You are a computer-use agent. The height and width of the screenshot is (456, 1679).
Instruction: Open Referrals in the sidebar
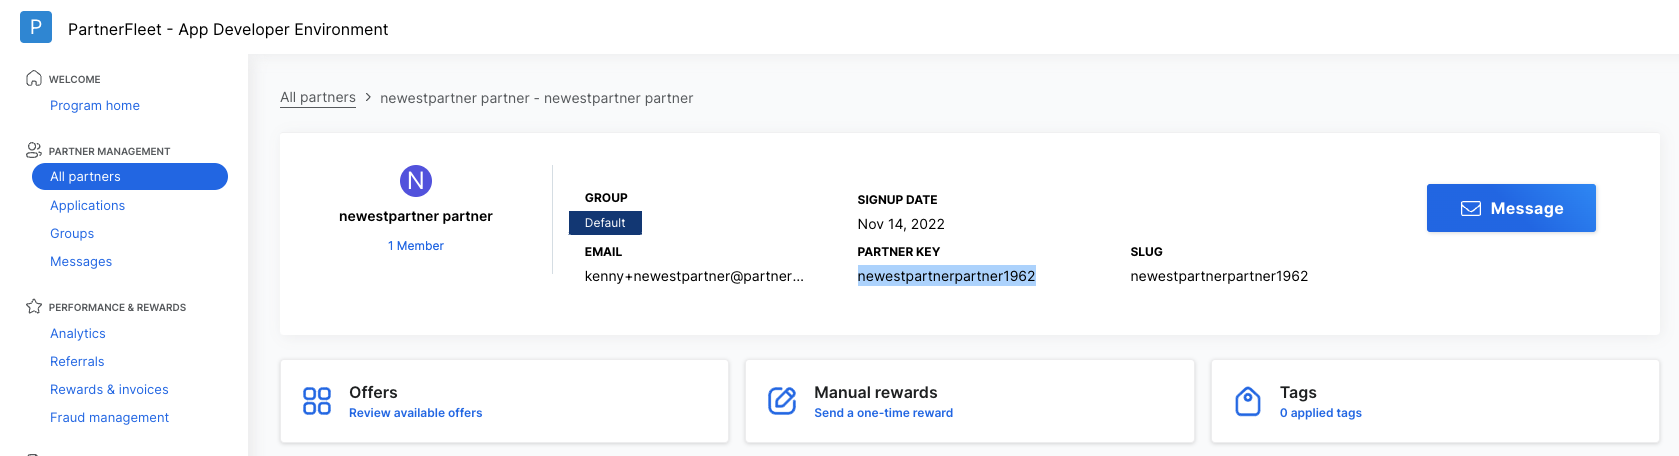[77, 361]
